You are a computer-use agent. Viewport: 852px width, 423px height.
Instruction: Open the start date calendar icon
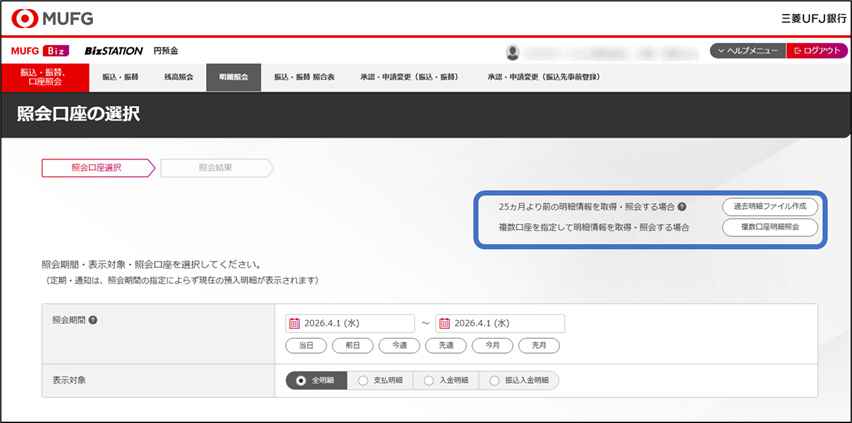(x=294, y=323)
